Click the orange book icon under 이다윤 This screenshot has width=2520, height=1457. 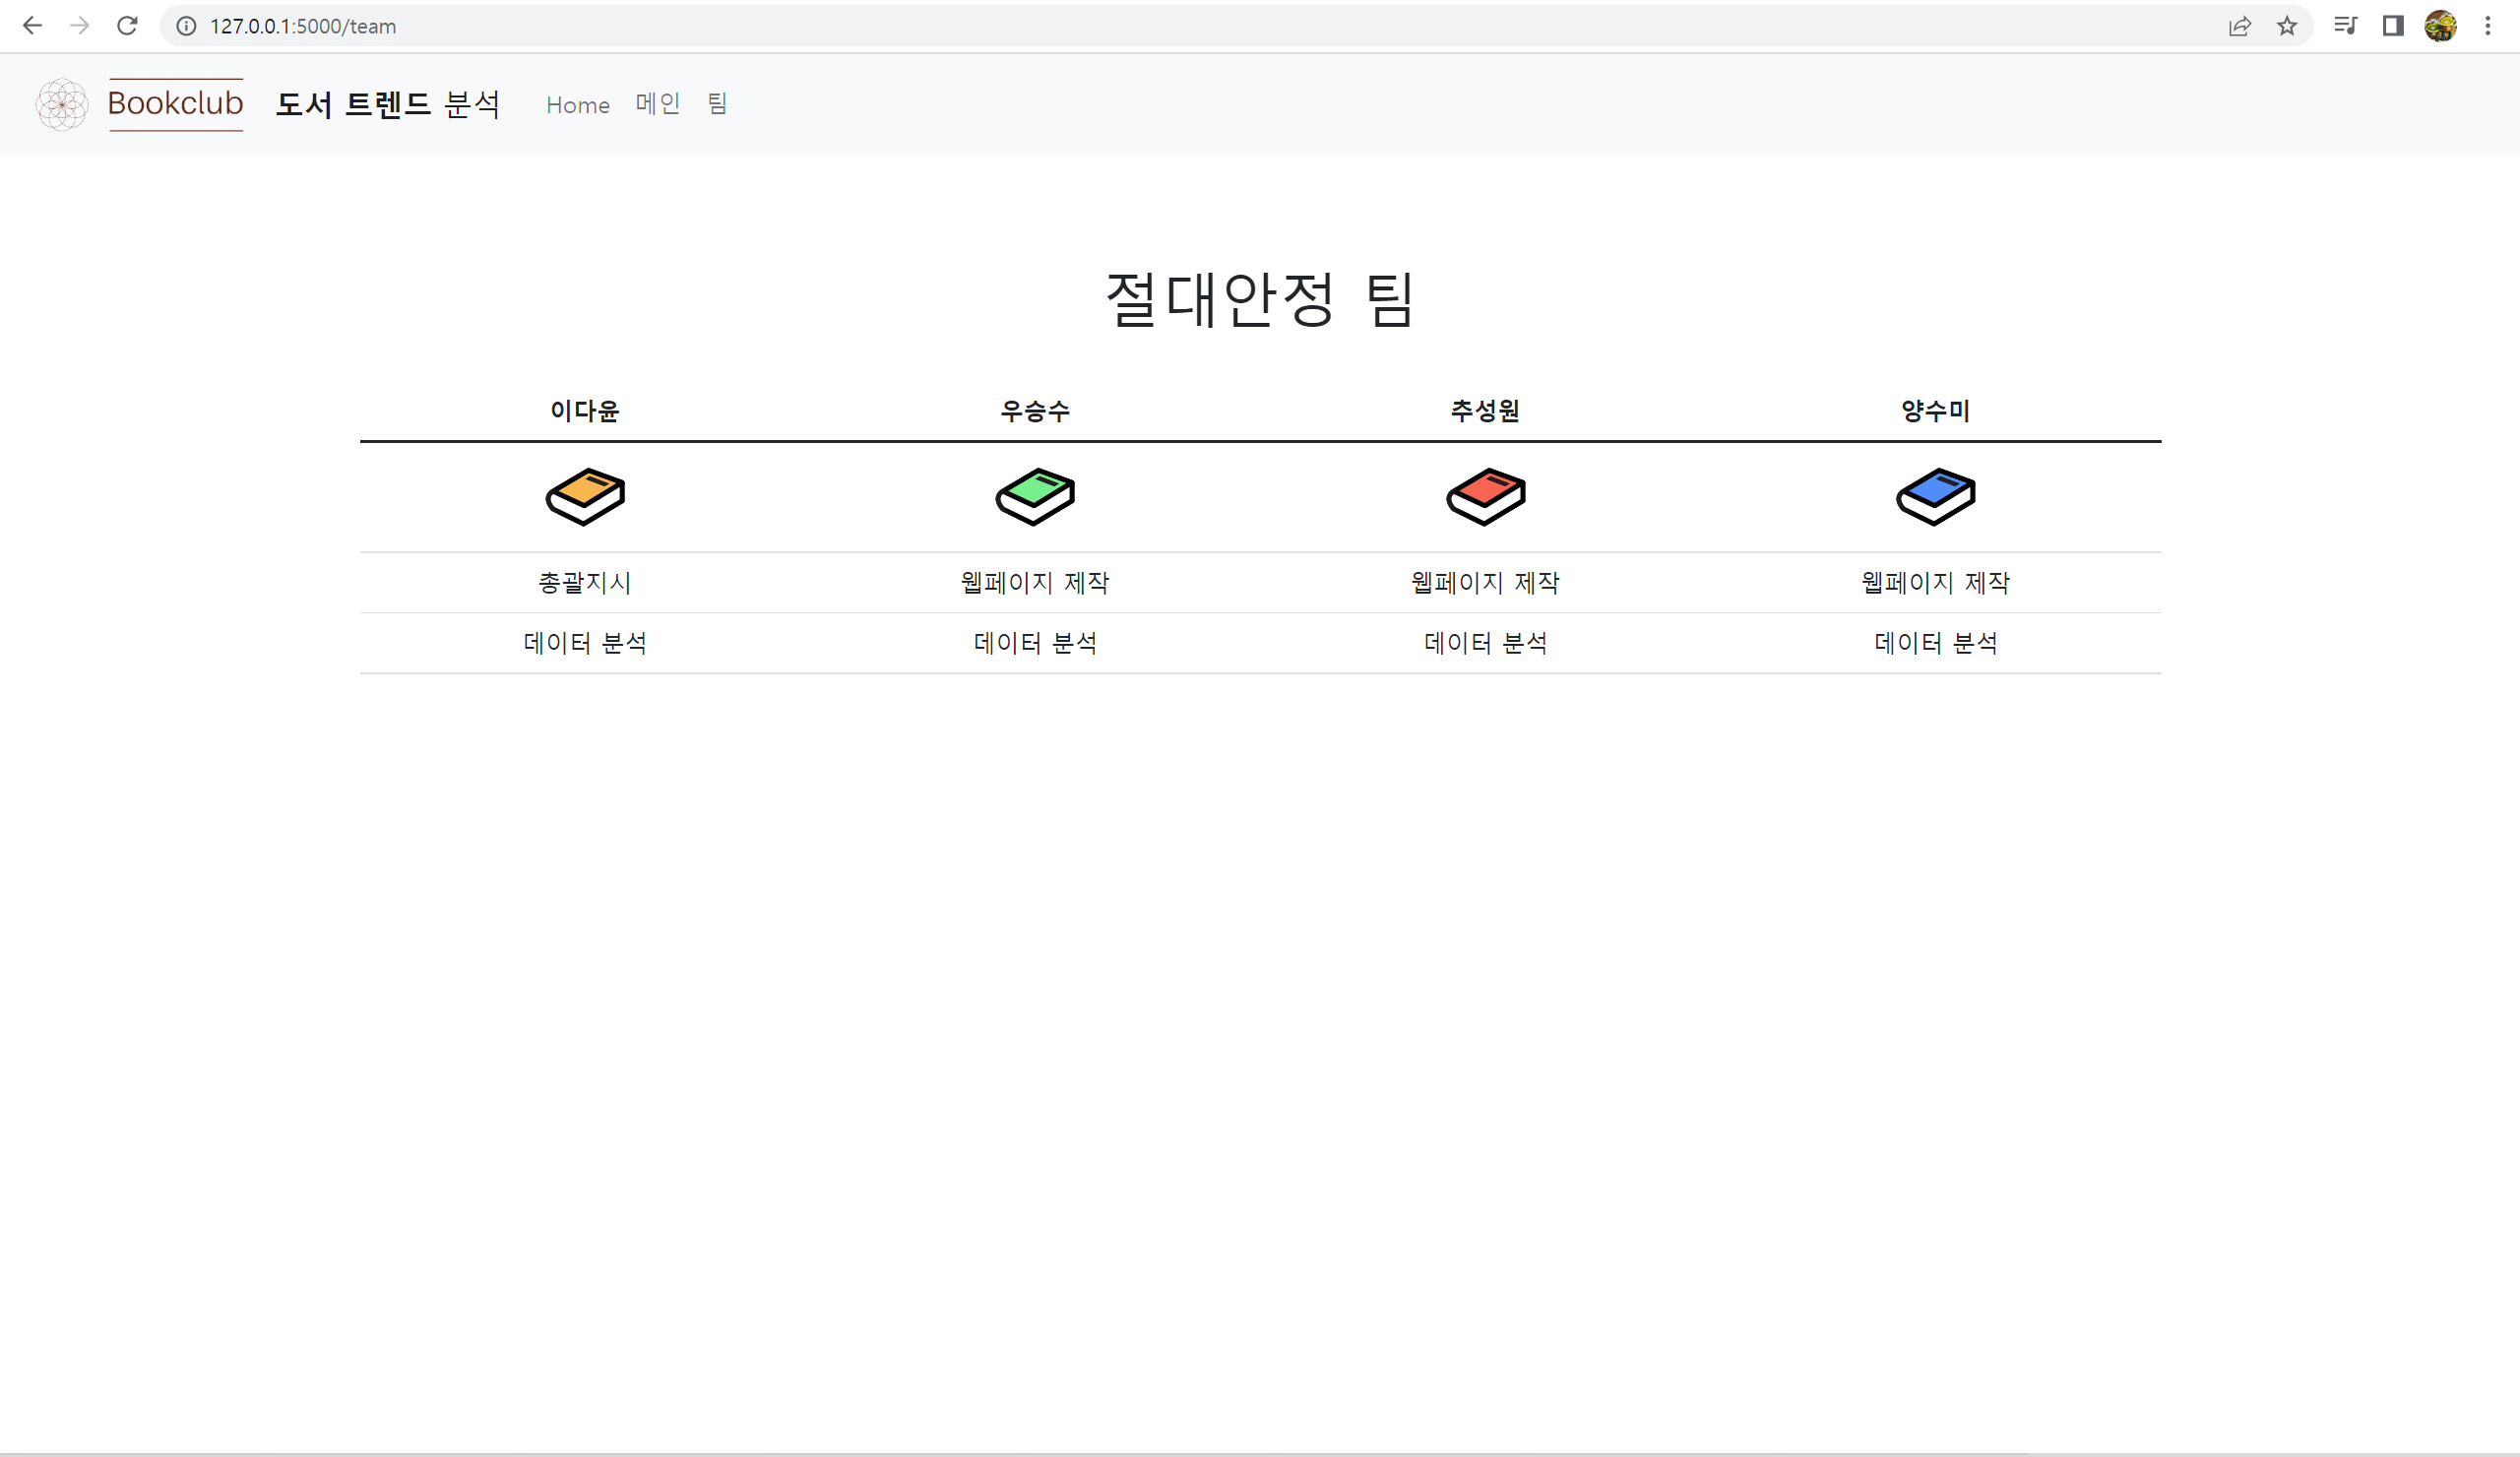(585, 497)
